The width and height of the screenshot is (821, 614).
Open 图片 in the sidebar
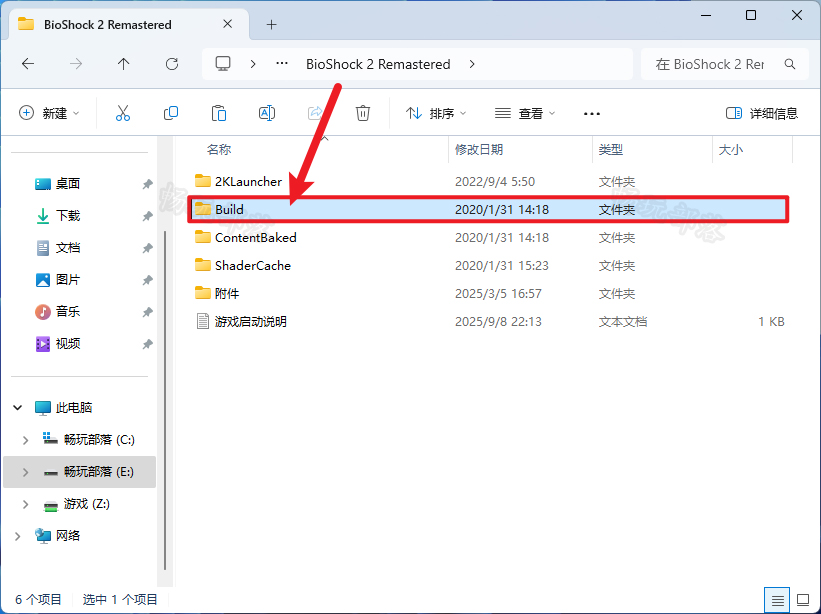(68, 280)
